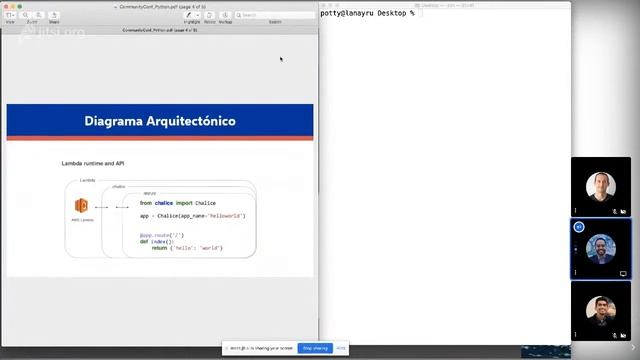Select middle presenting participant's thumbnail
The height and width of the screenshot is (360, 640).
pos(601,249)
